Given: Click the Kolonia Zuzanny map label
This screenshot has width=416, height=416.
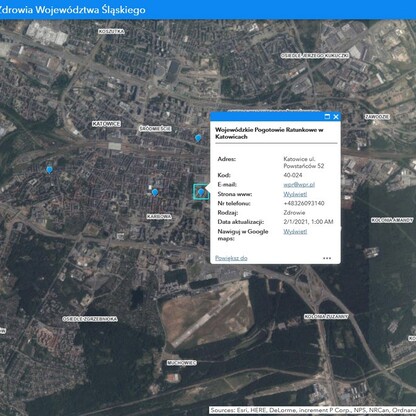Looking at the screenshot, I should point(326,316).
